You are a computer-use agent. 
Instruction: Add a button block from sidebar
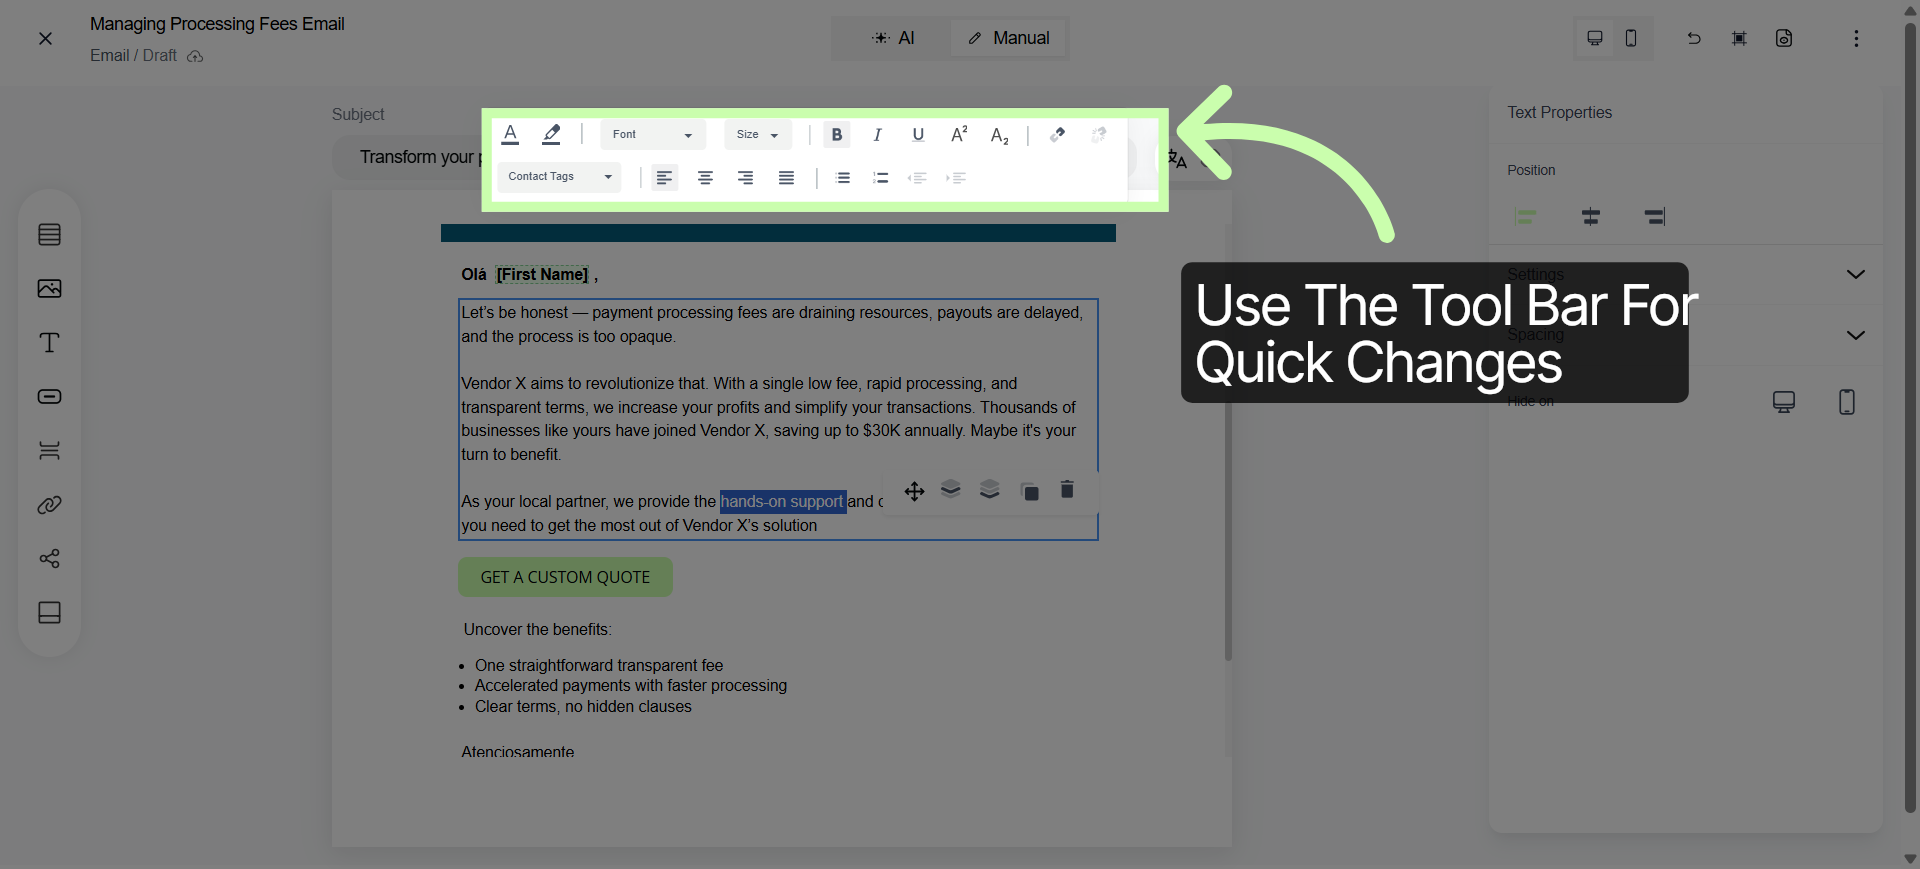(x=49, y=396)
